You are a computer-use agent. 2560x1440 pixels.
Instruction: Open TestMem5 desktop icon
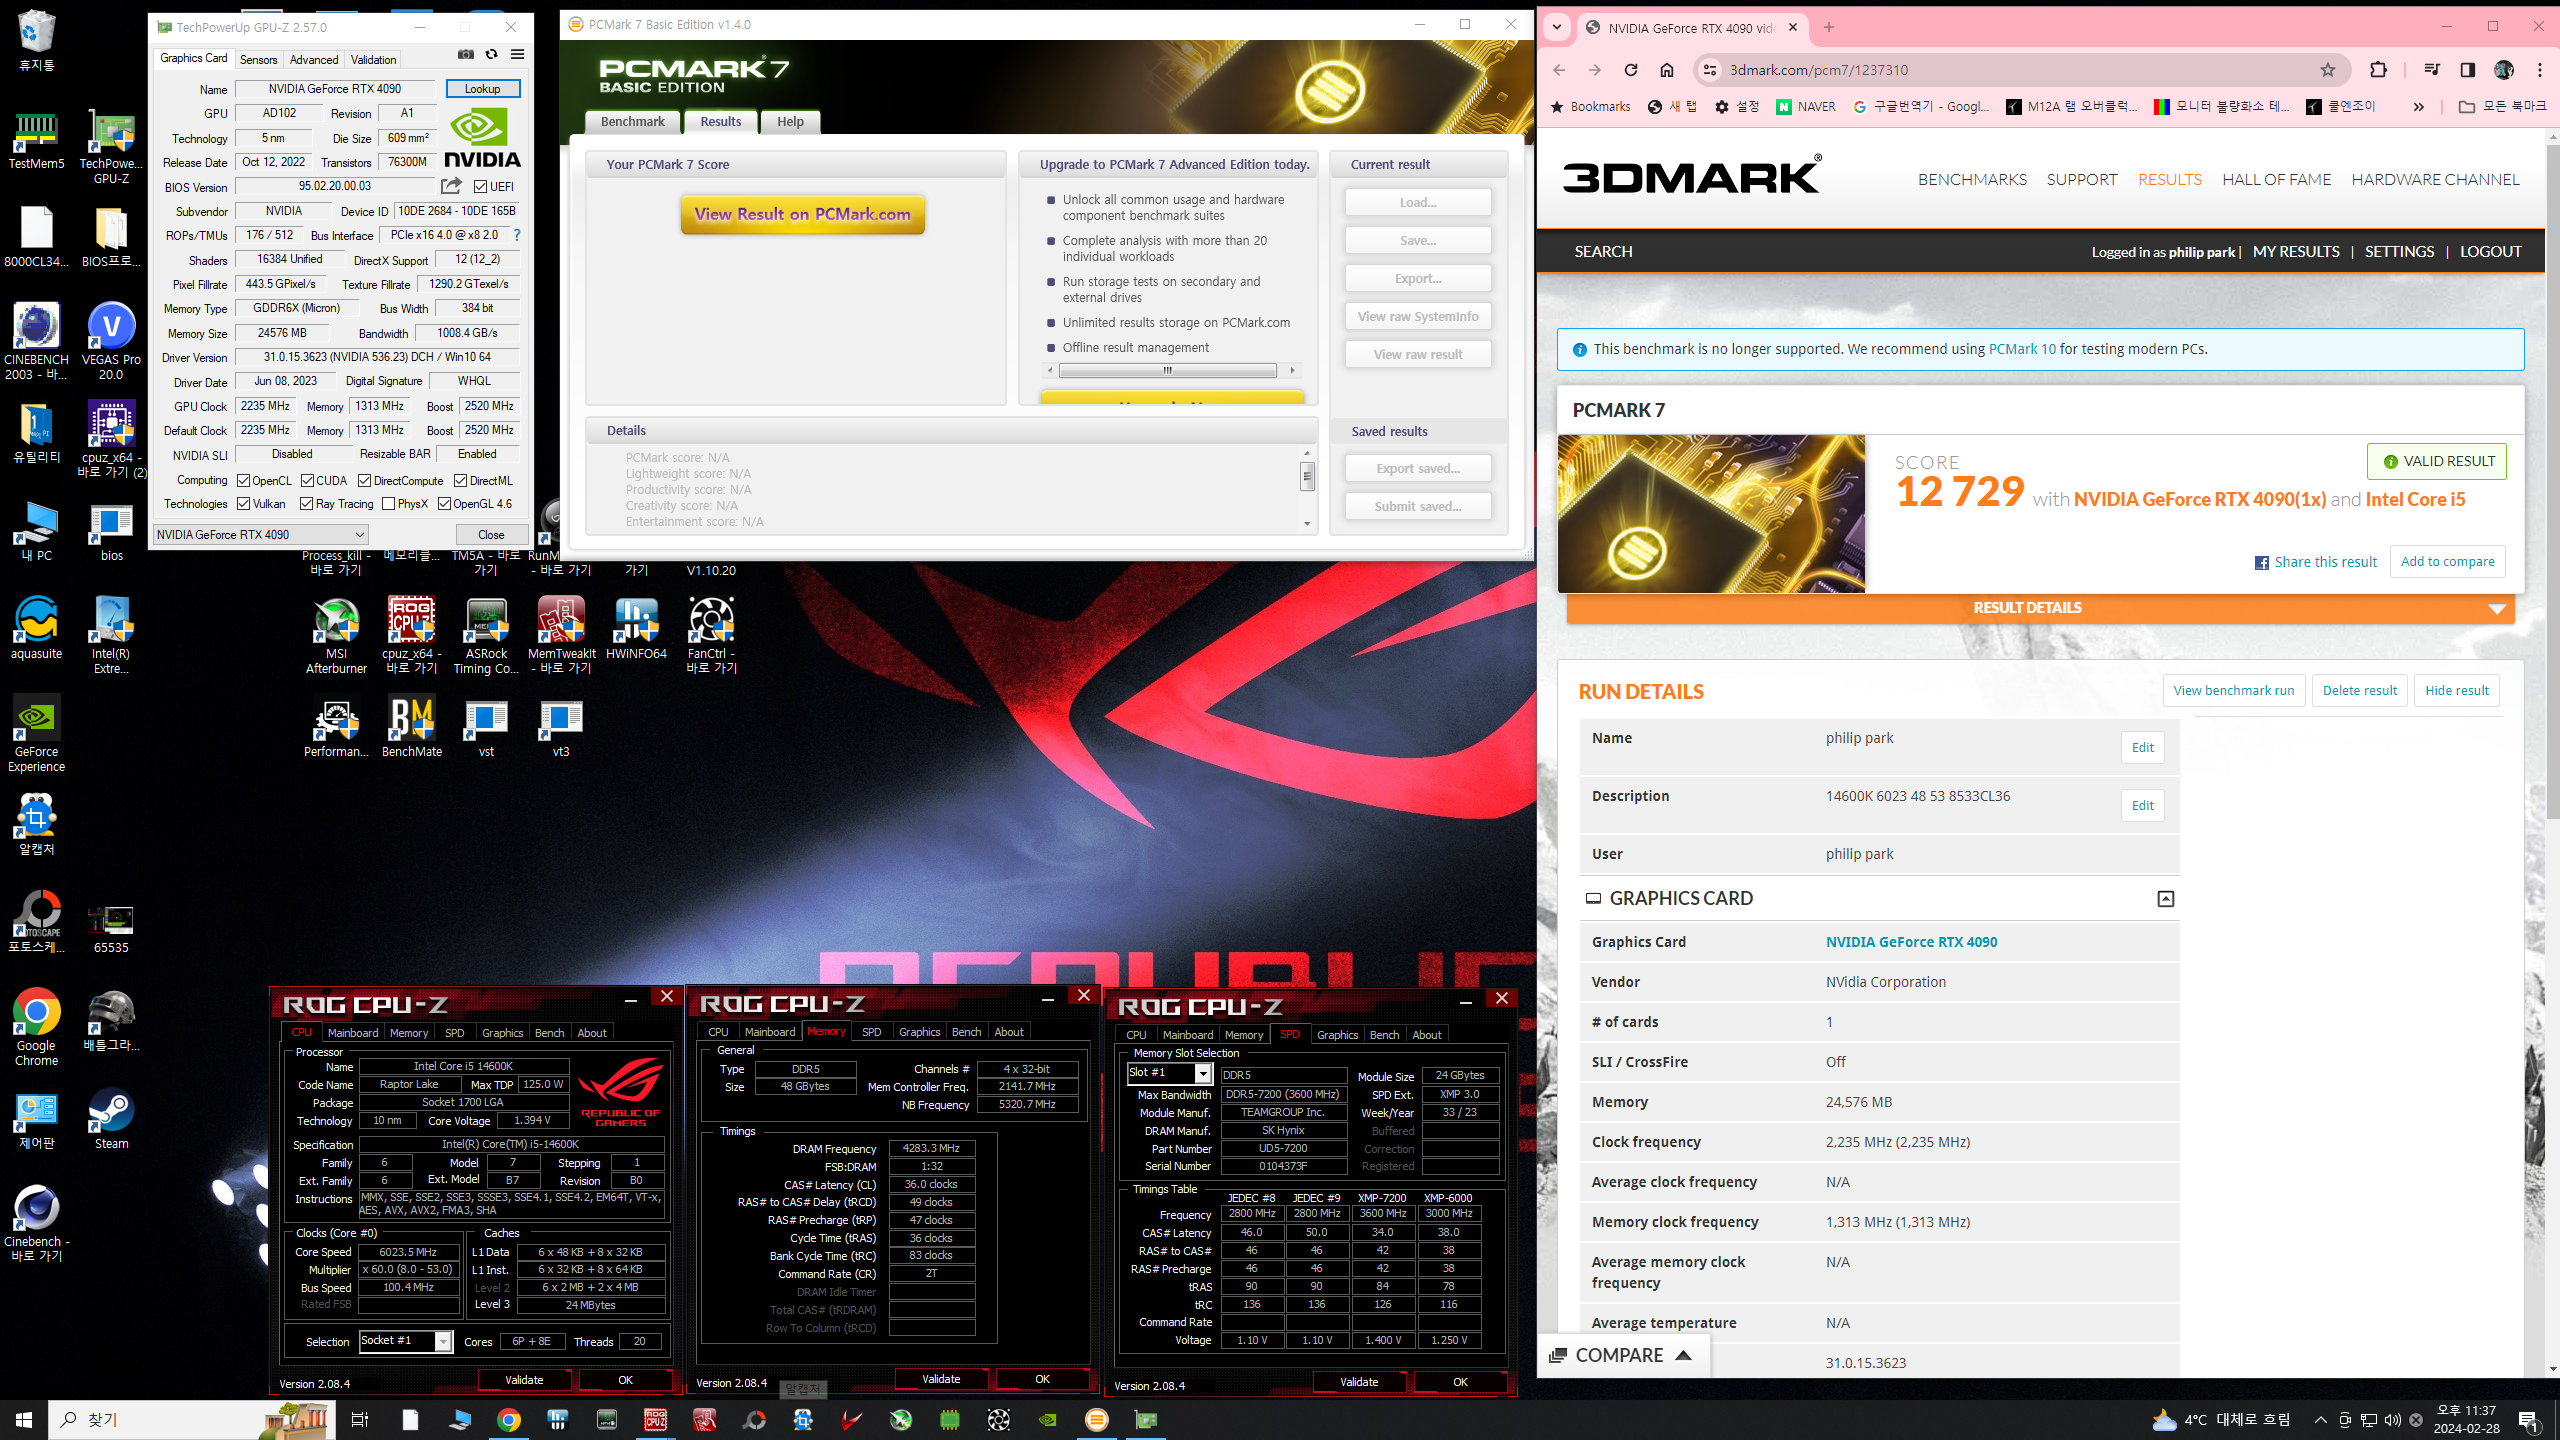(36, 139)
